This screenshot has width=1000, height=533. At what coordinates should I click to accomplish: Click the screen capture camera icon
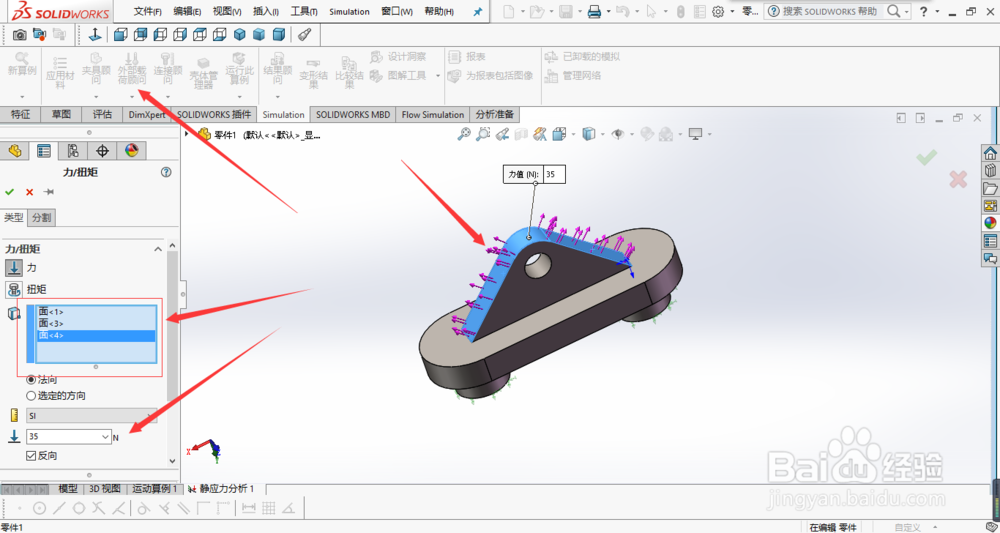pos(20,34)
